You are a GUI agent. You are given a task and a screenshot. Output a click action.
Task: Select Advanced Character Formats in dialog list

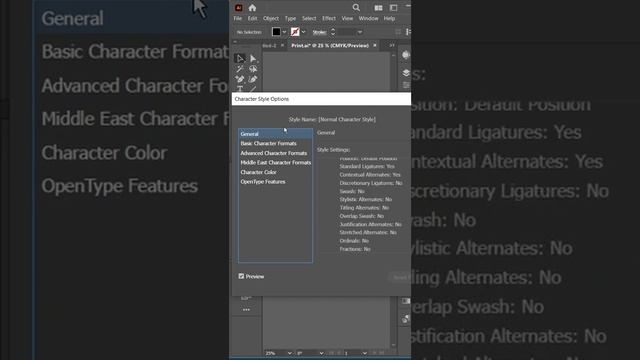pyautogui.click(x=276, y=153)
